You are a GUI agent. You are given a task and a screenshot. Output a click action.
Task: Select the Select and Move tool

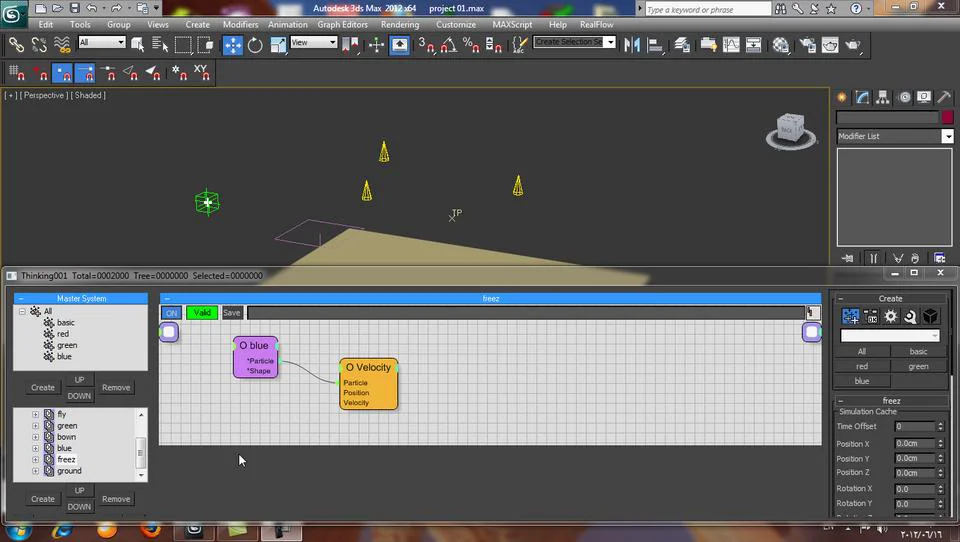point(232,45)
